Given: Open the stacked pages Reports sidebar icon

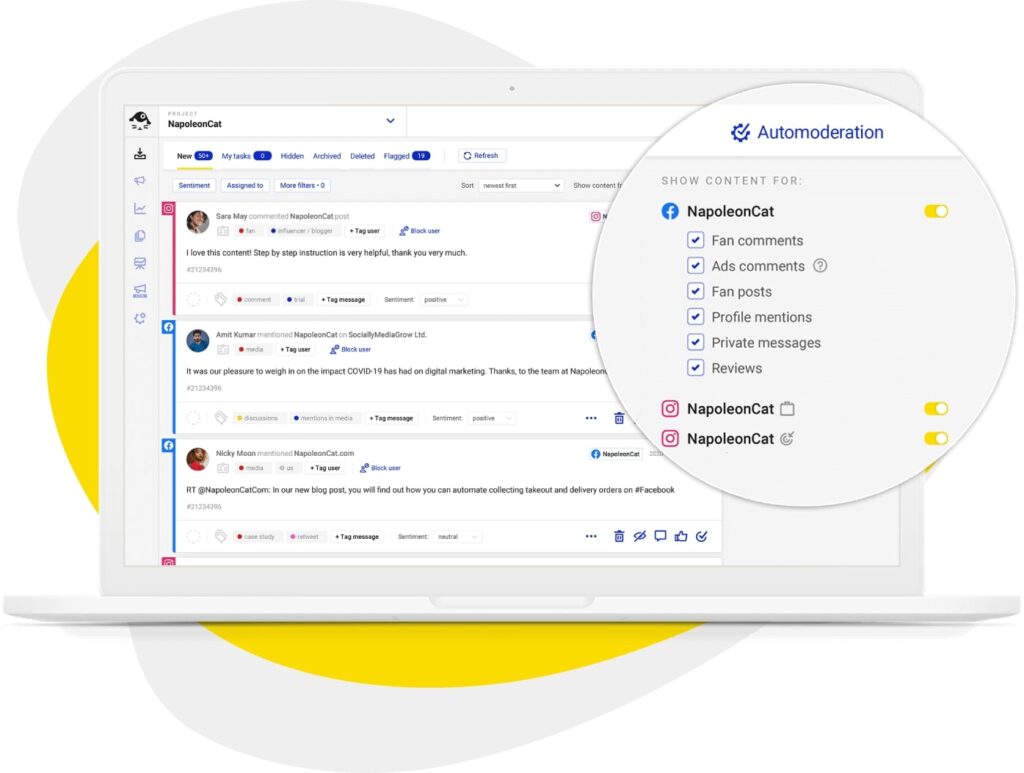Looking at the screenshot, I should point(140,236).
